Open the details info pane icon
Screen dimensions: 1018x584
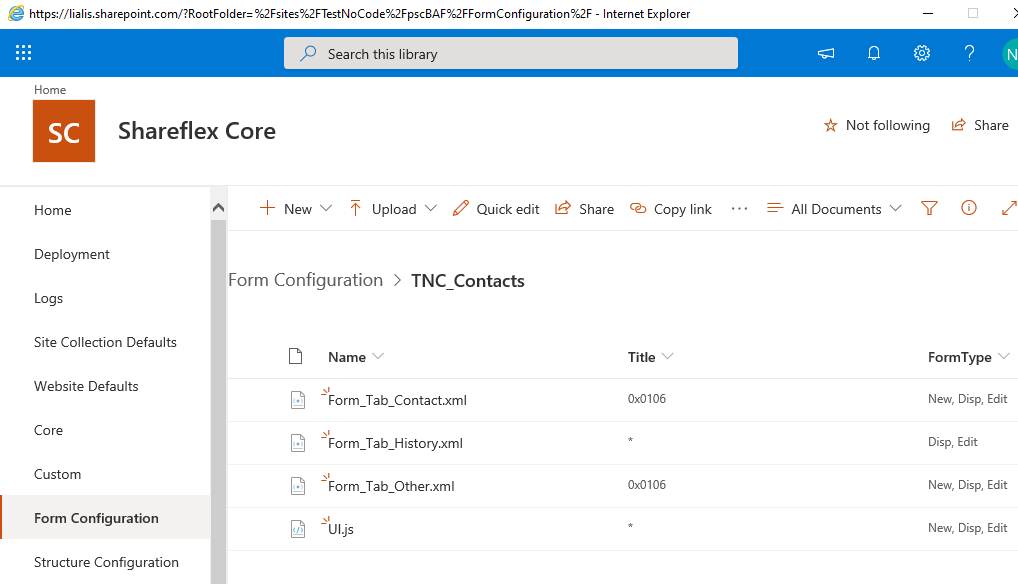click(969, 208)
